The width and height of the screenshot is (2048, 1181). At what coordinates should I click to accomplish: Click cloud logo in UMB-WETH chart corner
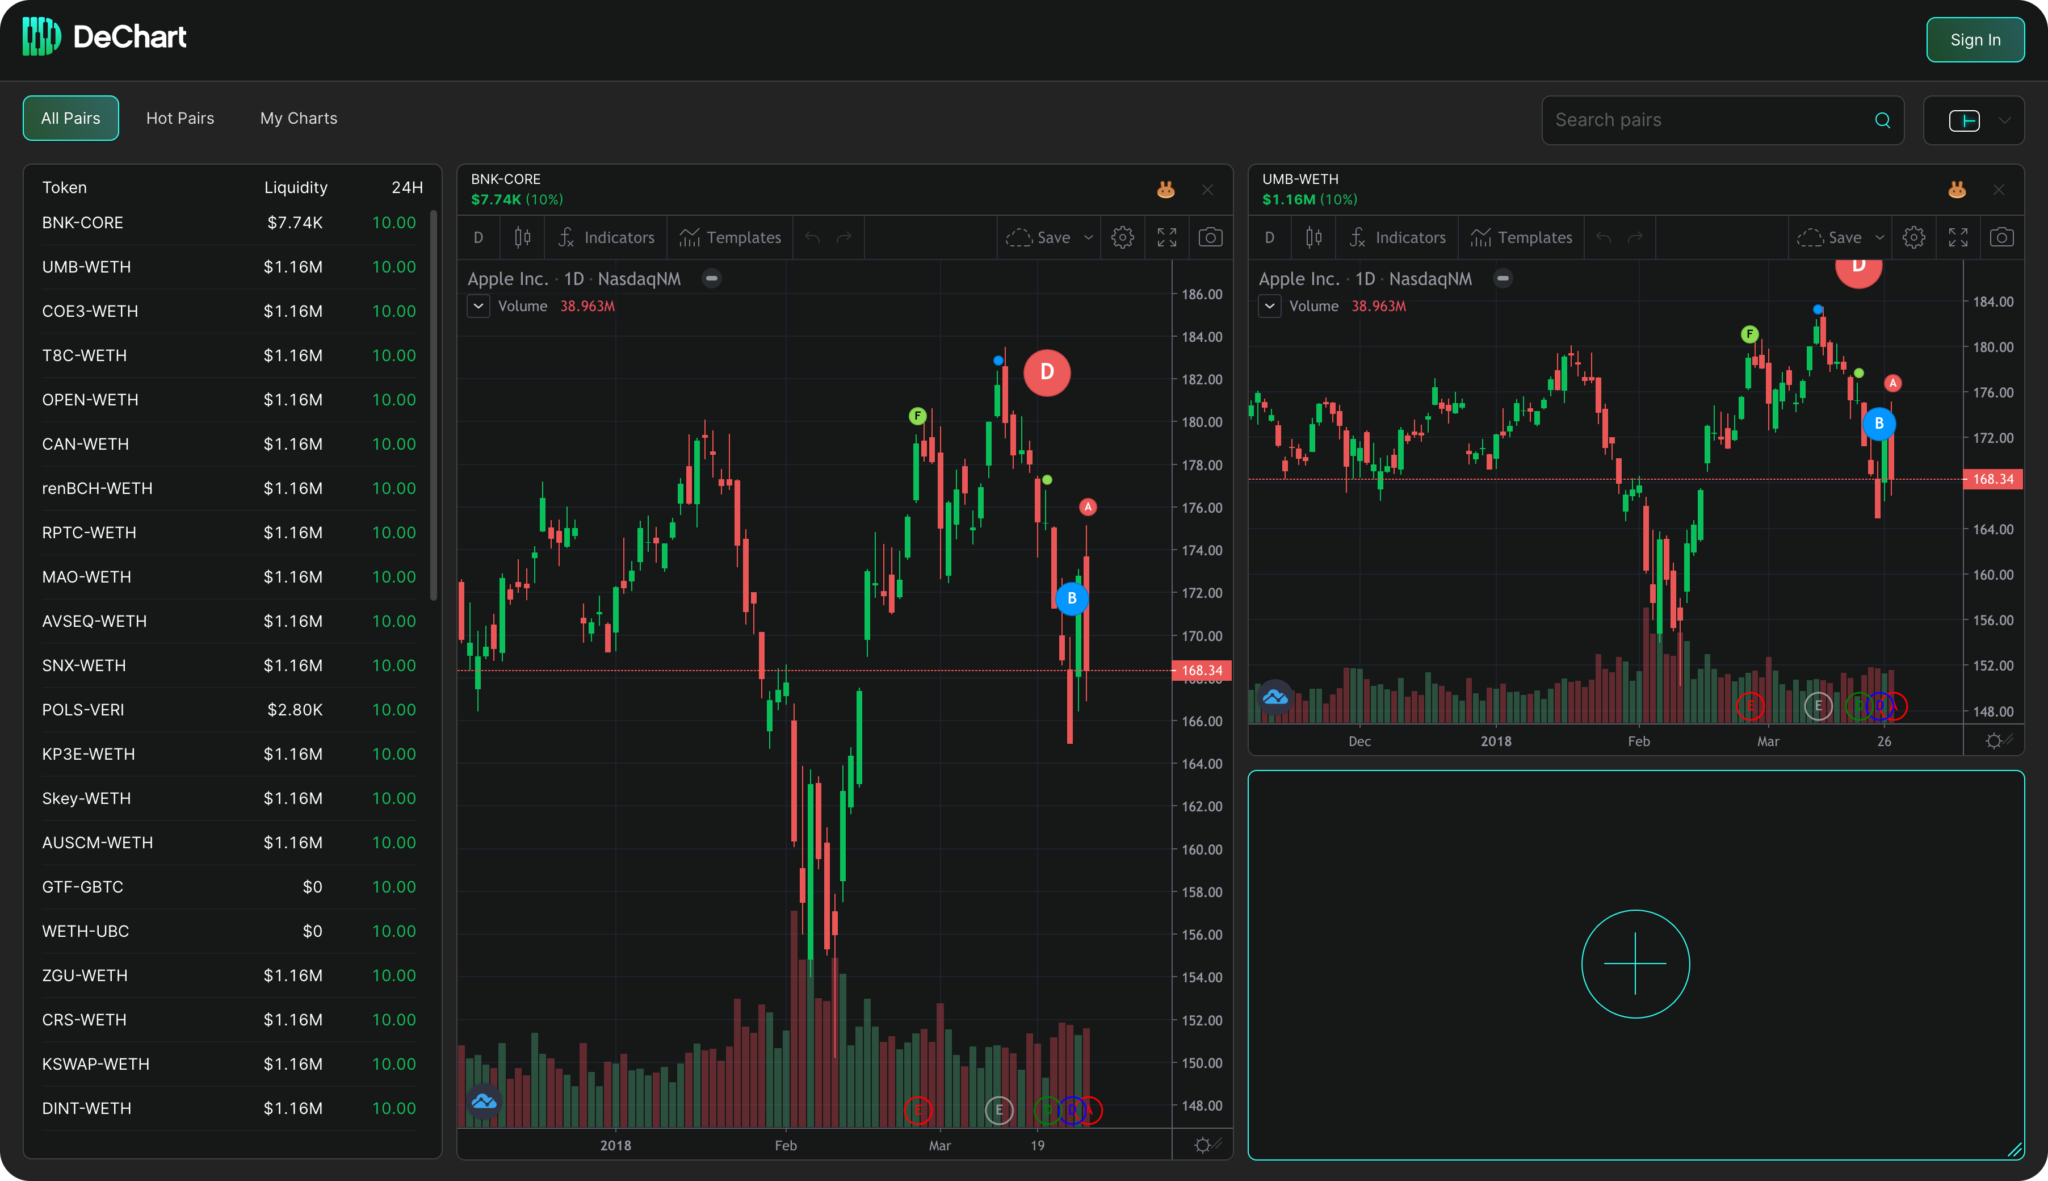click(1275, 697)
